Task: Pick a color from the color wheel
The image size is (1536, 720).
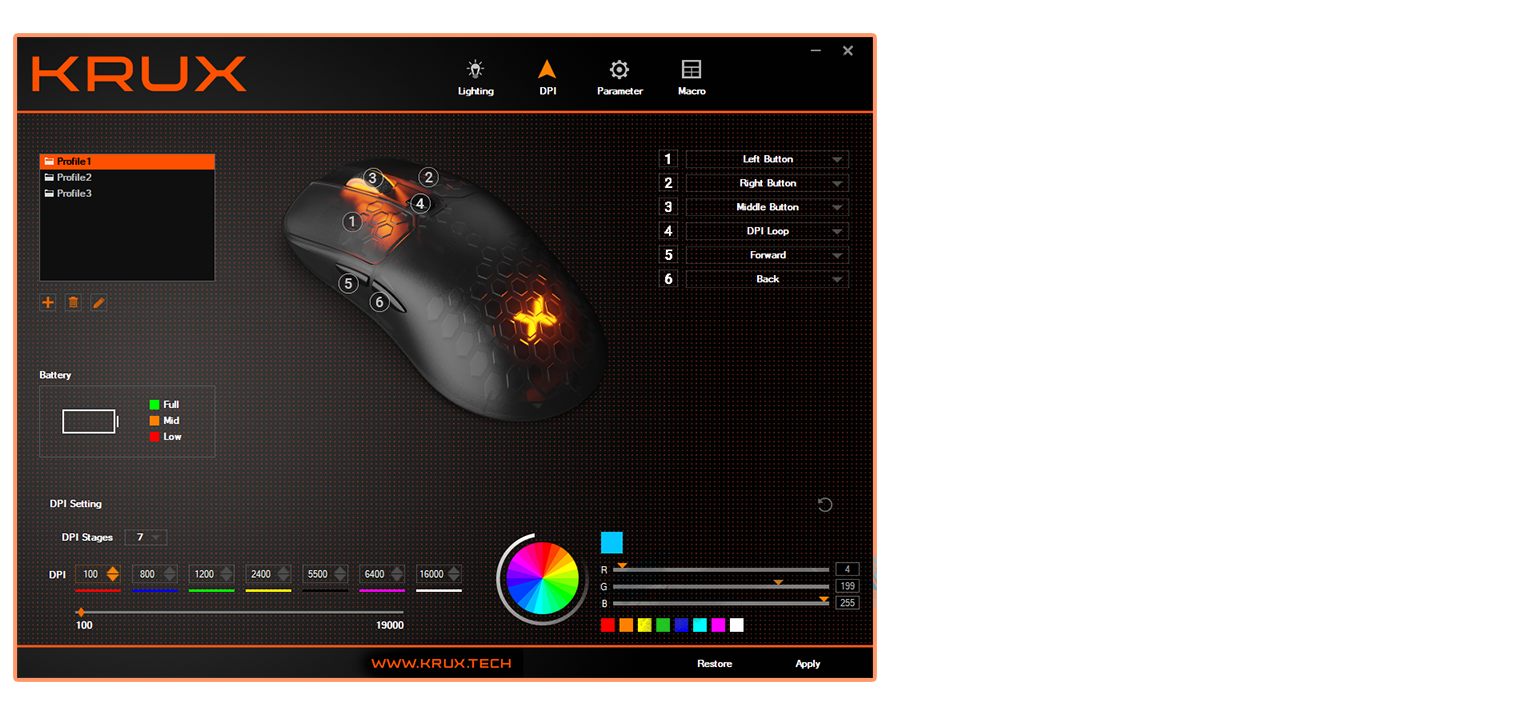Action: point(542,579)
